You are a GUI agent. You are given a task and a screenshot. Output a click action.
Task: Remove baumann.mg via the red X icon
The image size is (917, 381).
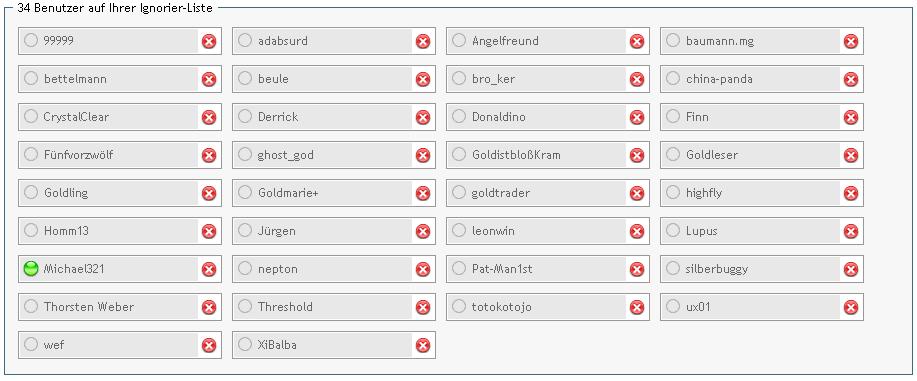click(851, 41)
